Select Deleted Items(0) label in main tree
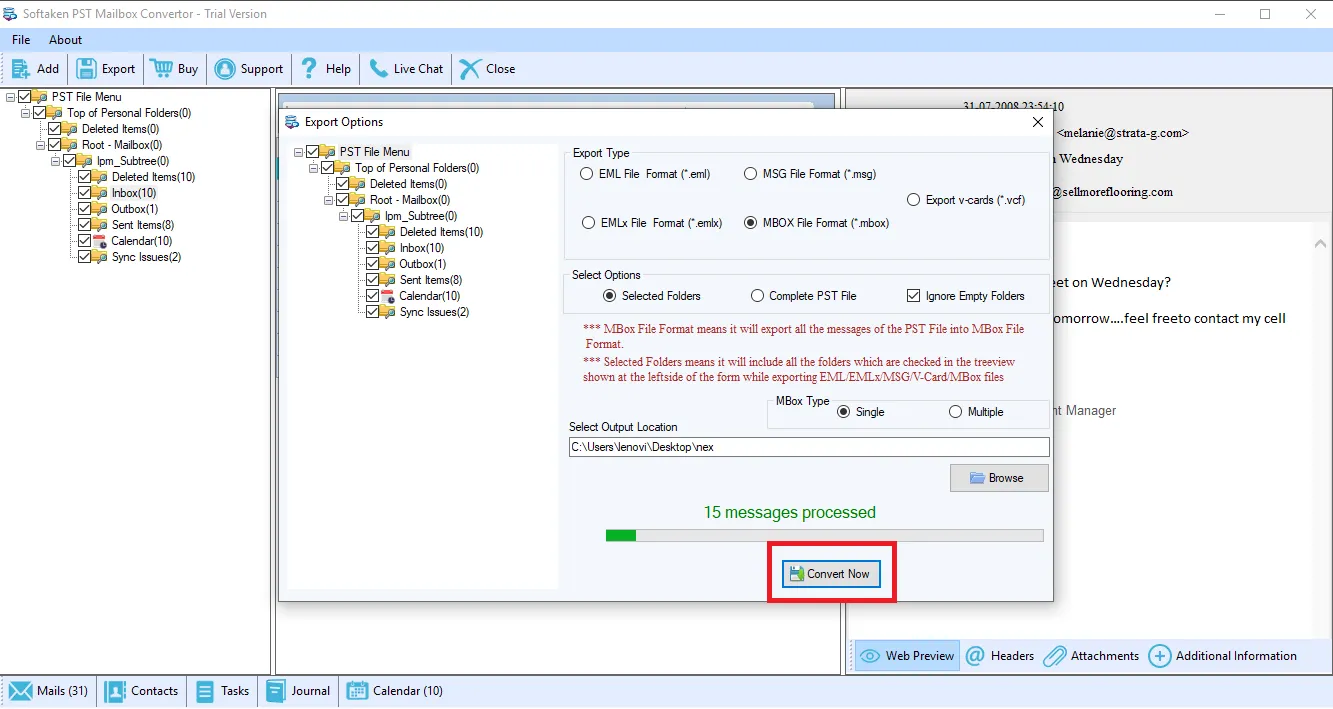1333x709 pixels. coord(120,129)
